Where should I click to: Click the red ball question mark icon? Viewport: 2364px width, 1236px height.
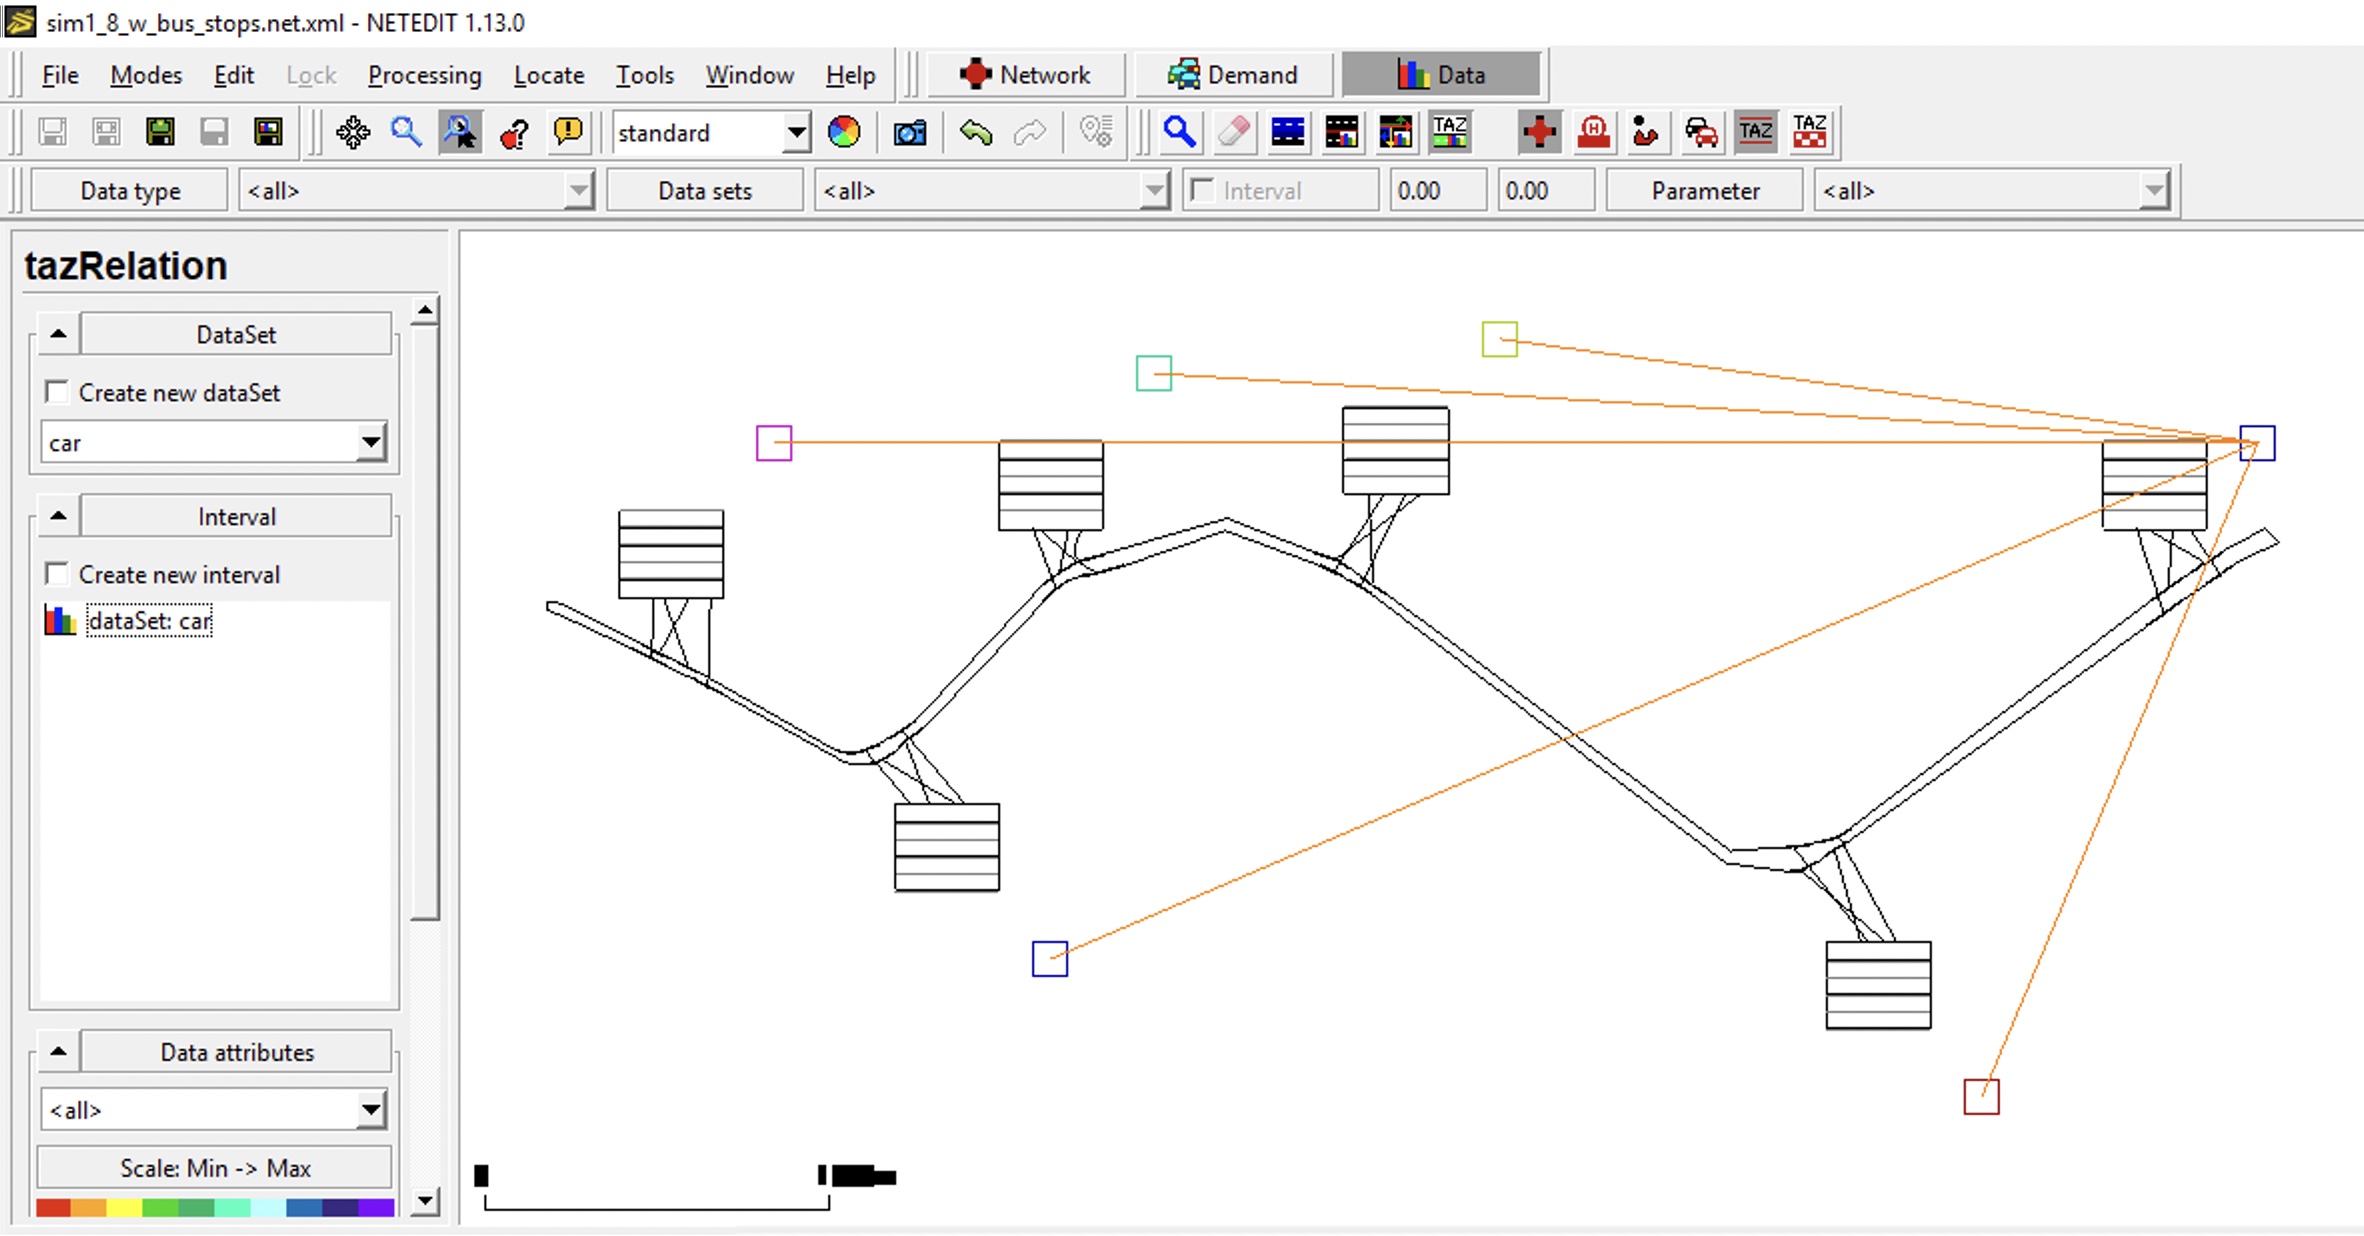pyautogui.click(x=514, y=132)
